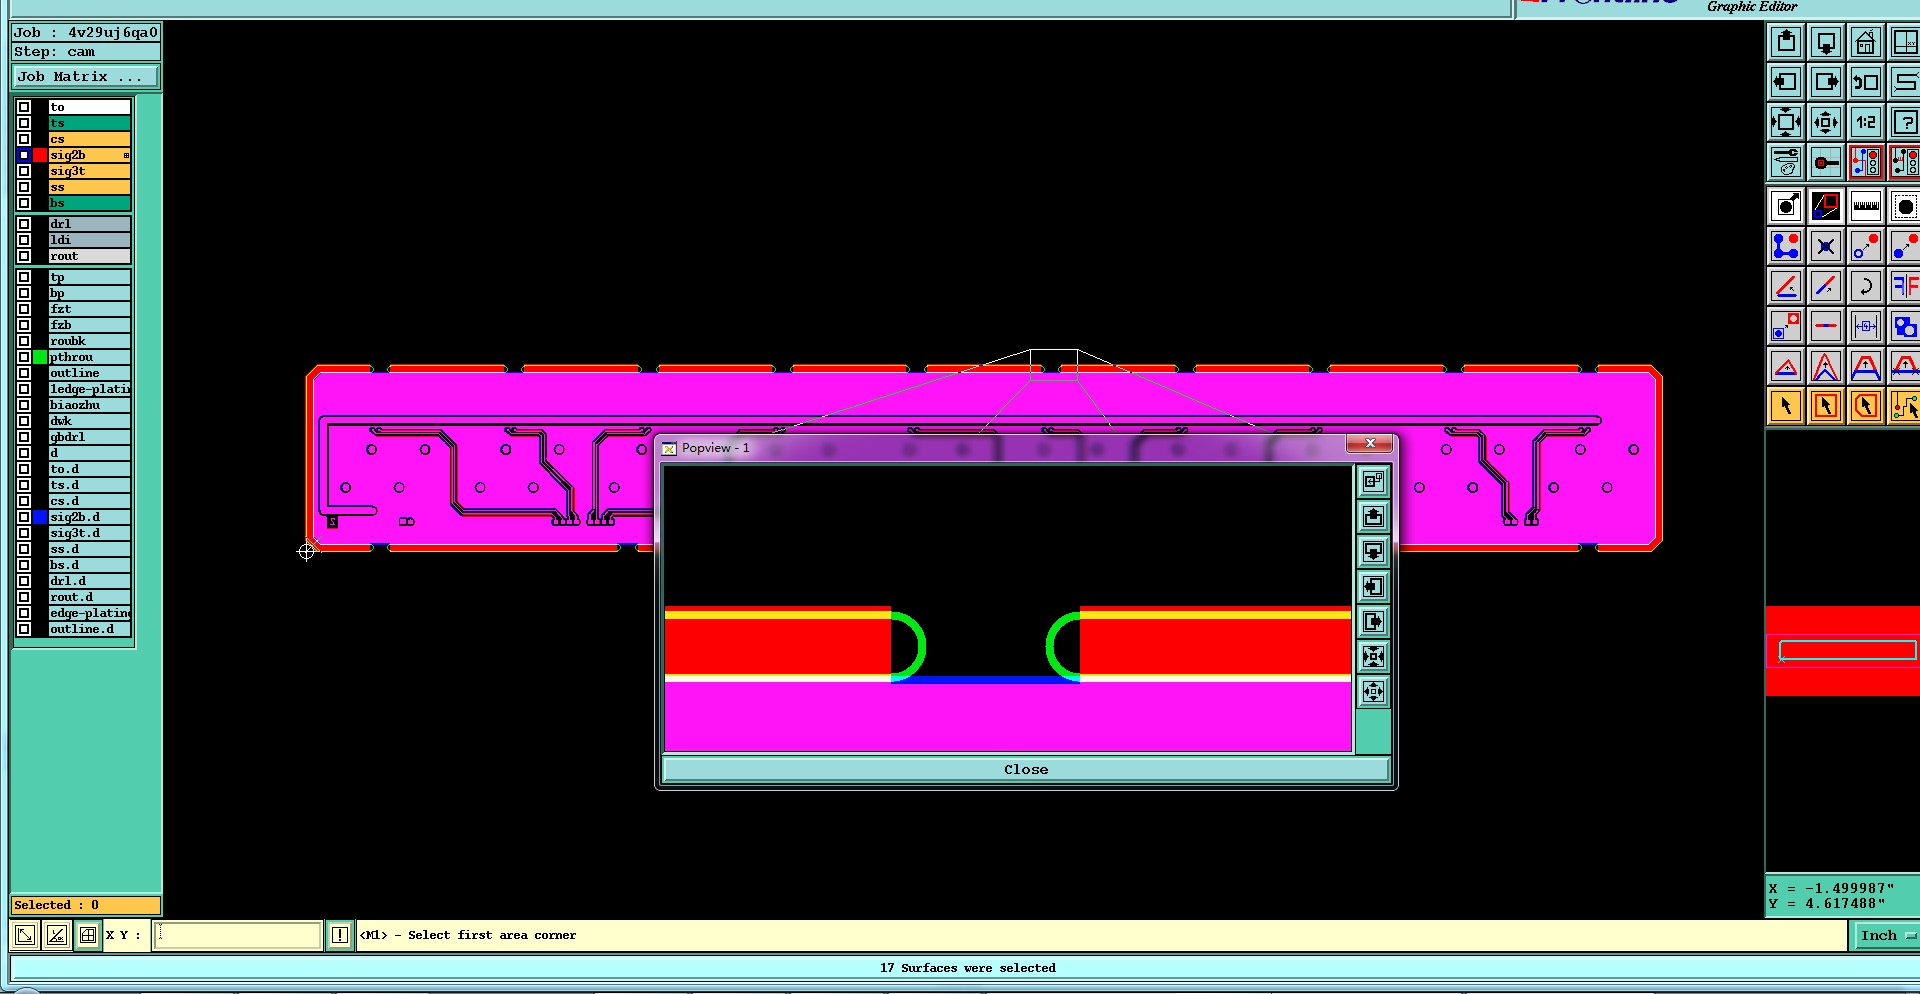Open the tools and palette settings icon
This screenshot has height=994, width=1920.
point(1786,162)
